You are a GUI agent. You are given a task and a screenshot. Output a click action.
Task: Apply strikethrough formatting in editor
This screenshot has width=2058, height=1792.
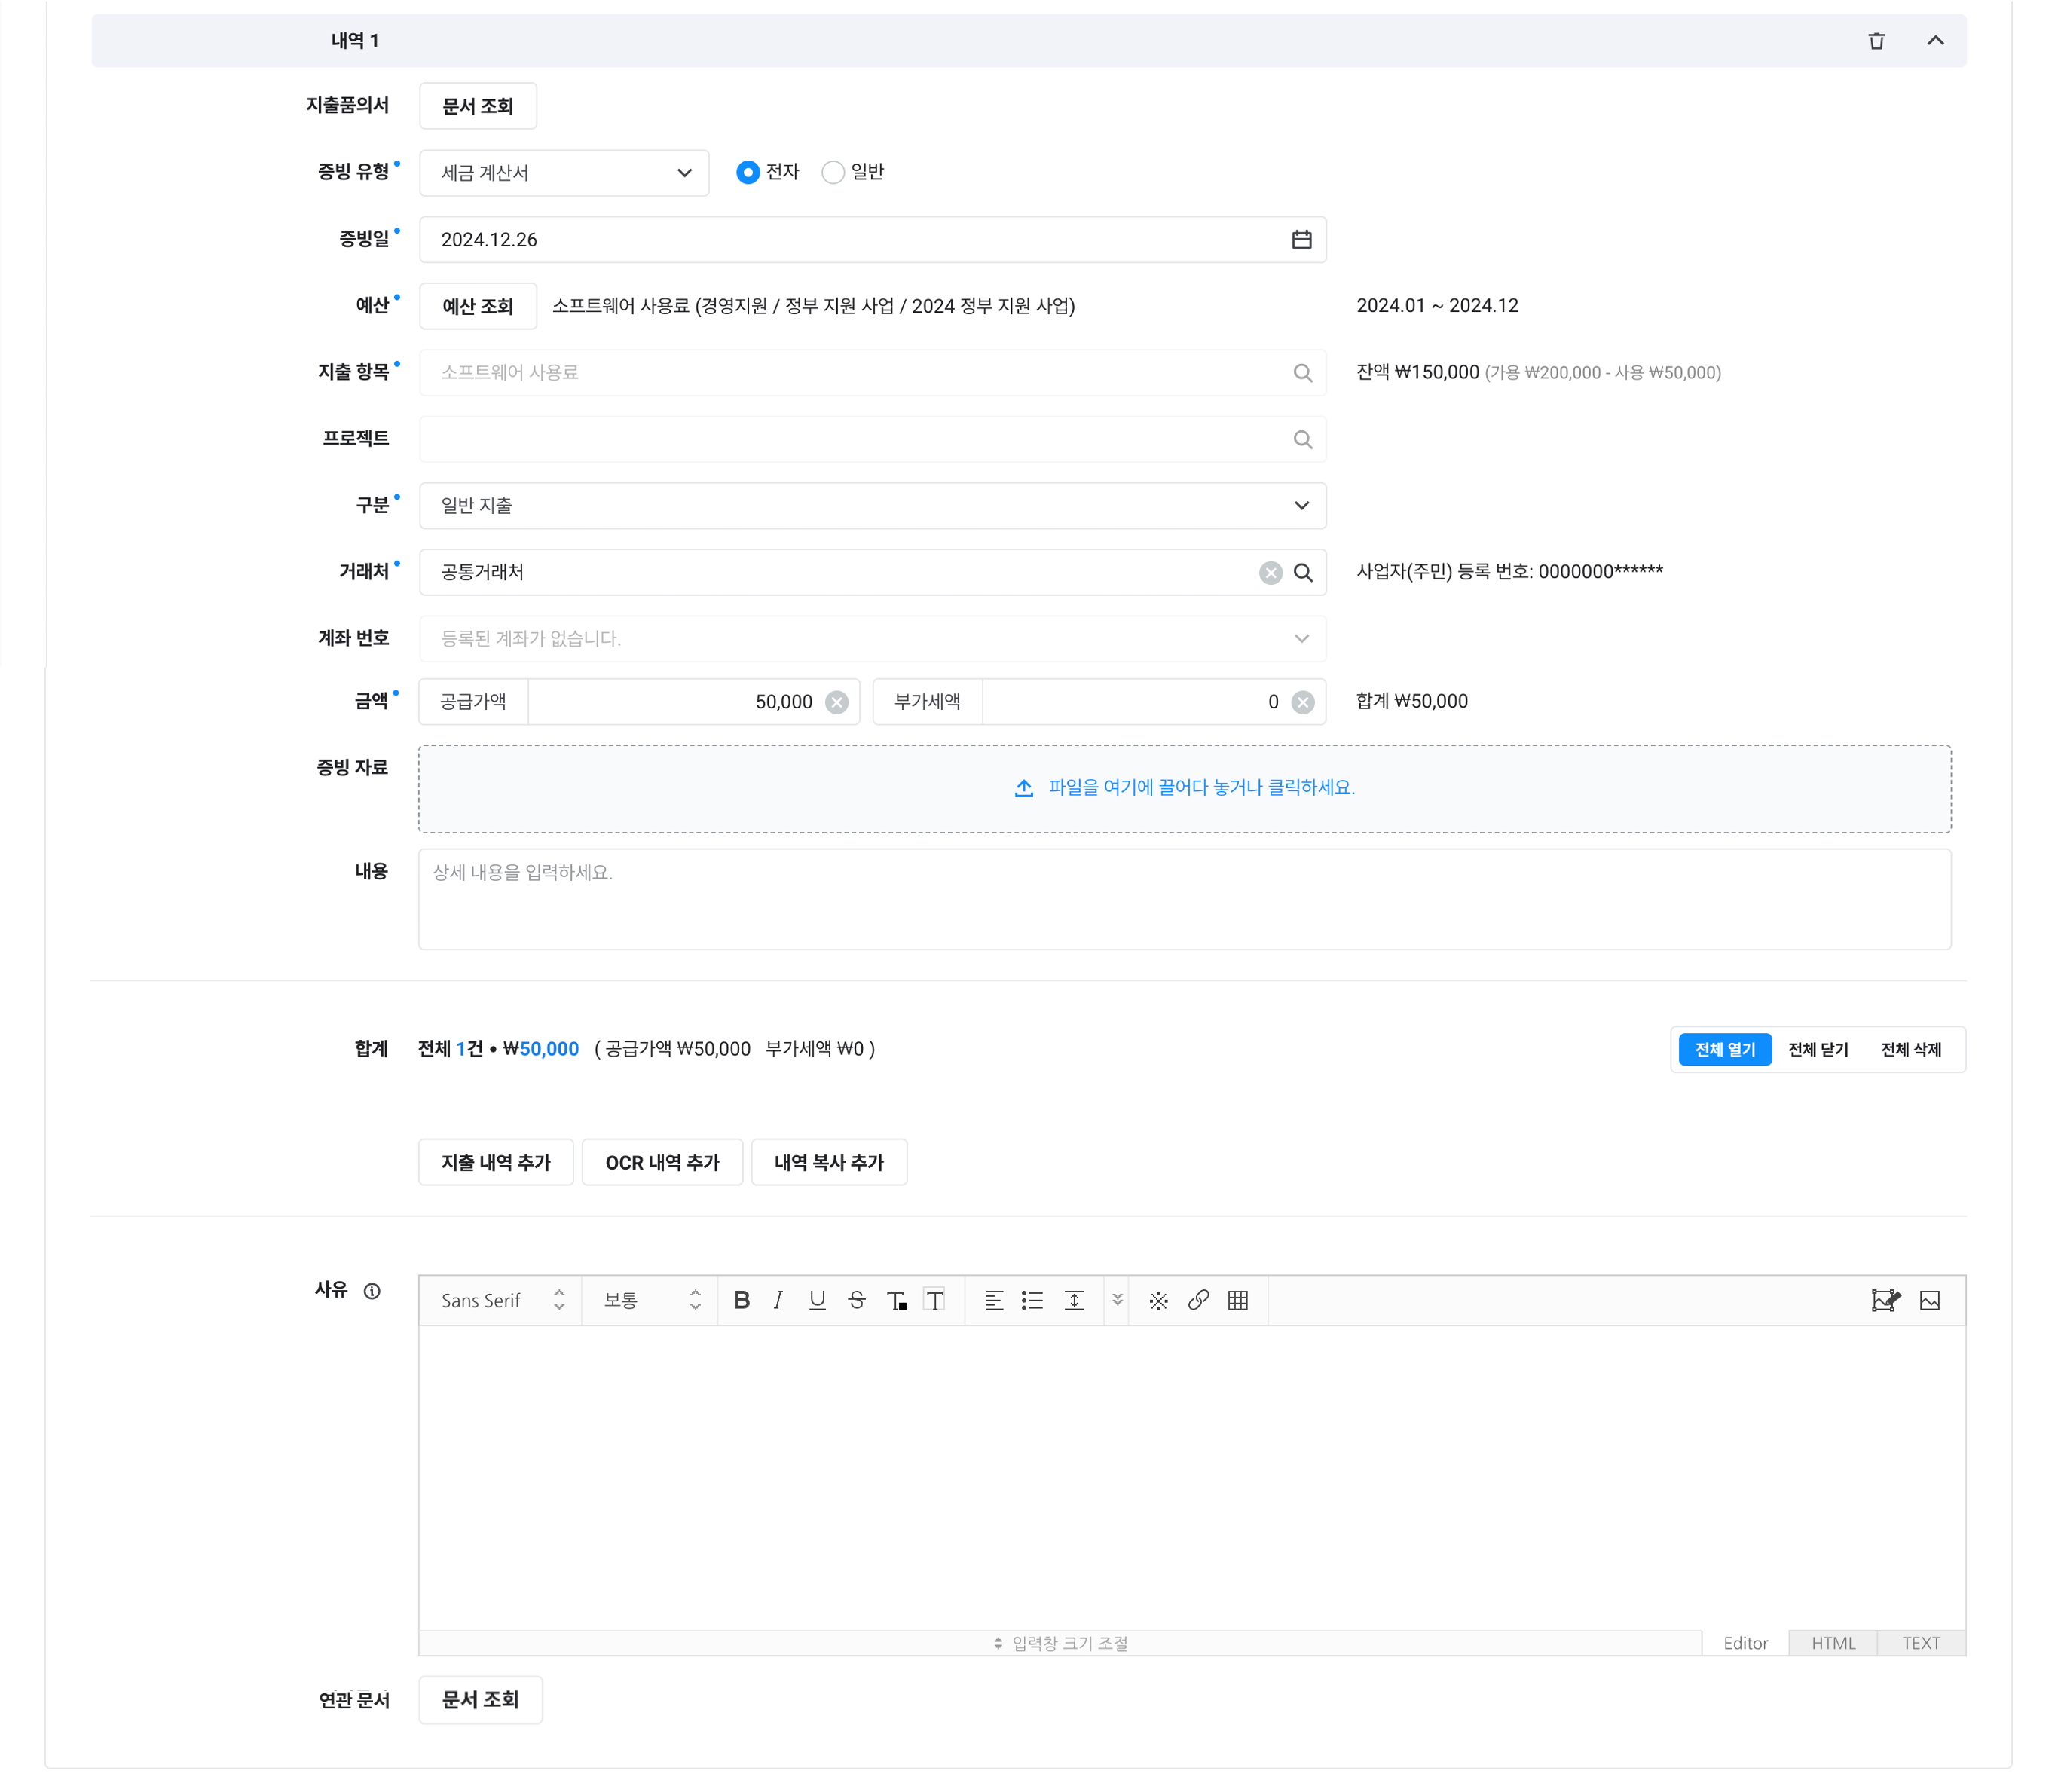857,1300
